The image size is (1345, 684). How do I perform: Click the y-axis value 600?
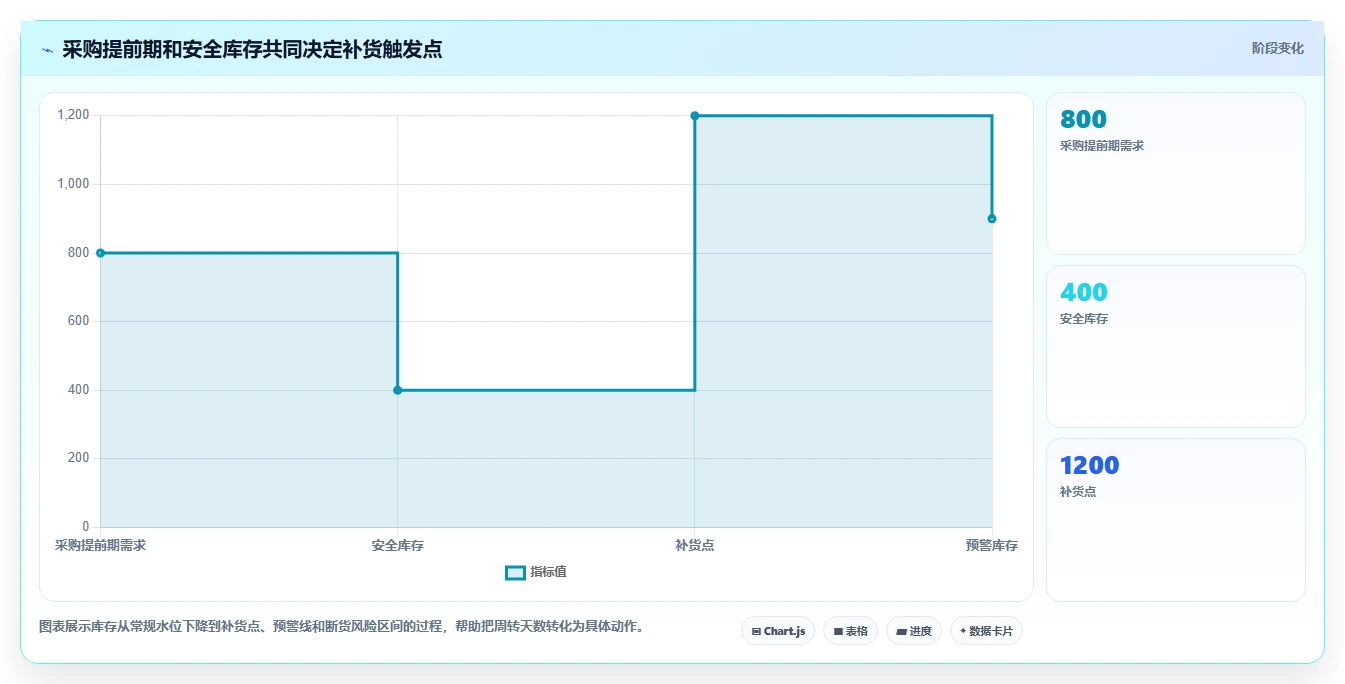[x=79, y=321]
